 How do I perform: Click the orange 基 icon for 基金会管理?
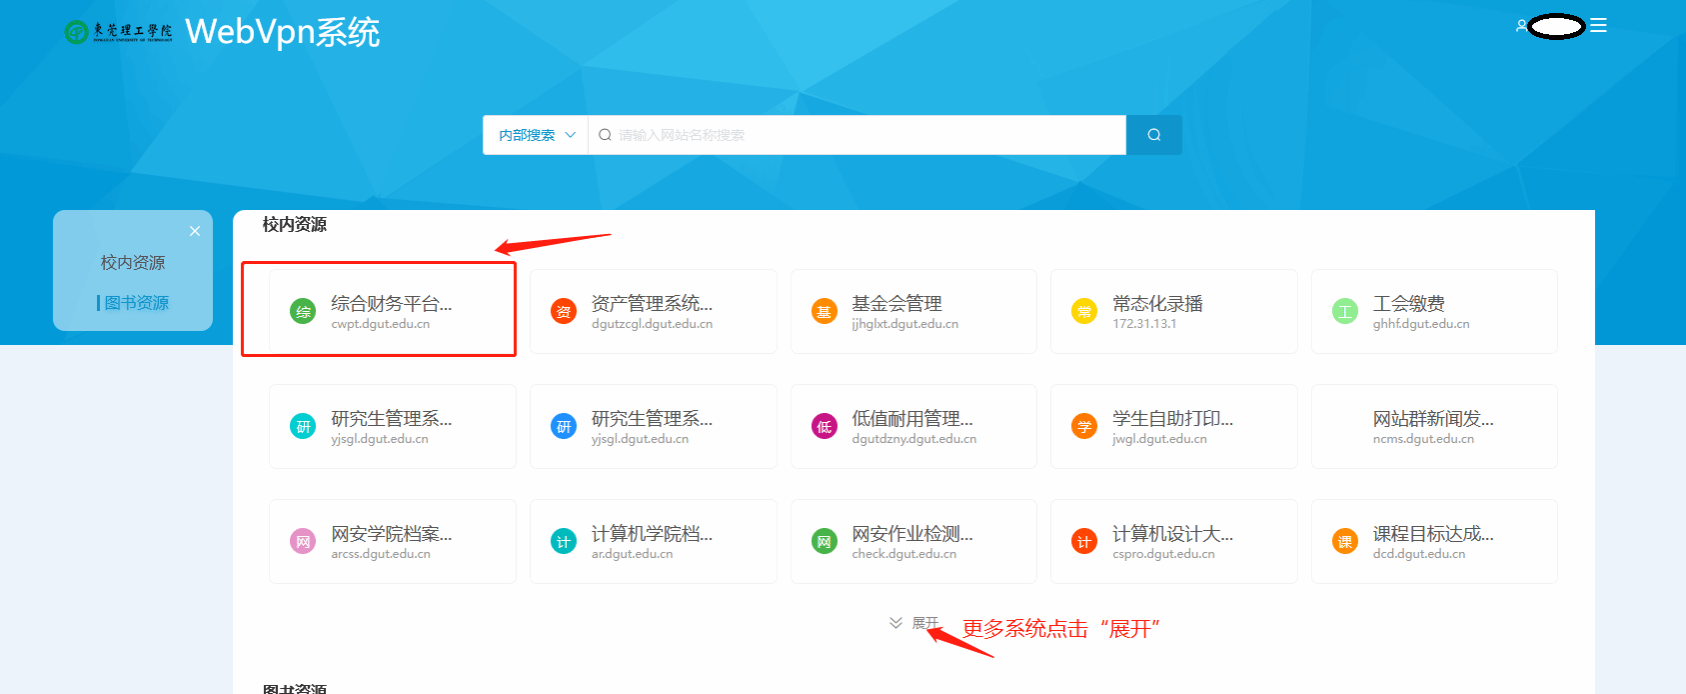pos(824,312)
